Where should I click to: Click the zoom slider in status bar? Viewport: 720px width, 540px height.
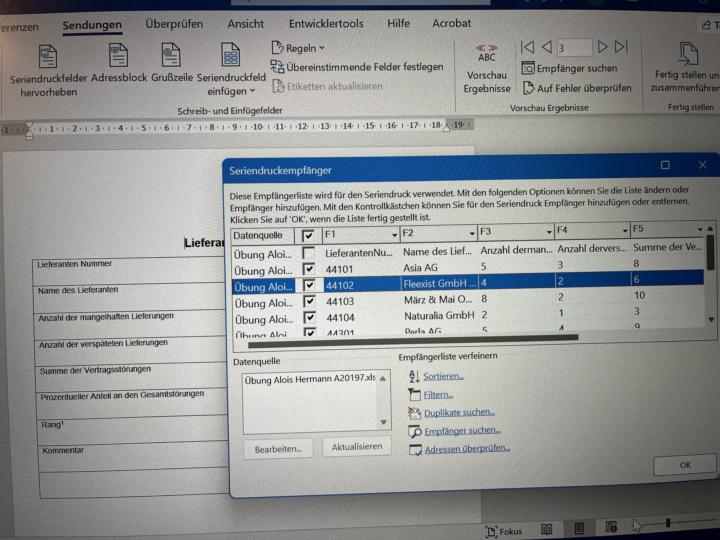click(668, 524)
